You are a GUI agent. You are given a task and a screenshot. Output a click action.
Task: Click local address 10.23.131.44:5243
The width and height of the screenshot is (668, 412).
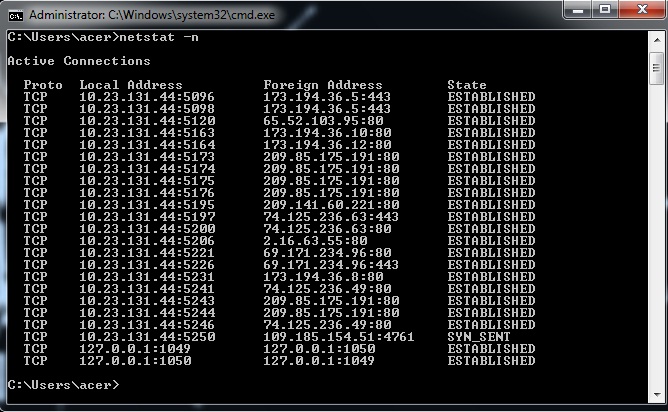click(147, 300)
